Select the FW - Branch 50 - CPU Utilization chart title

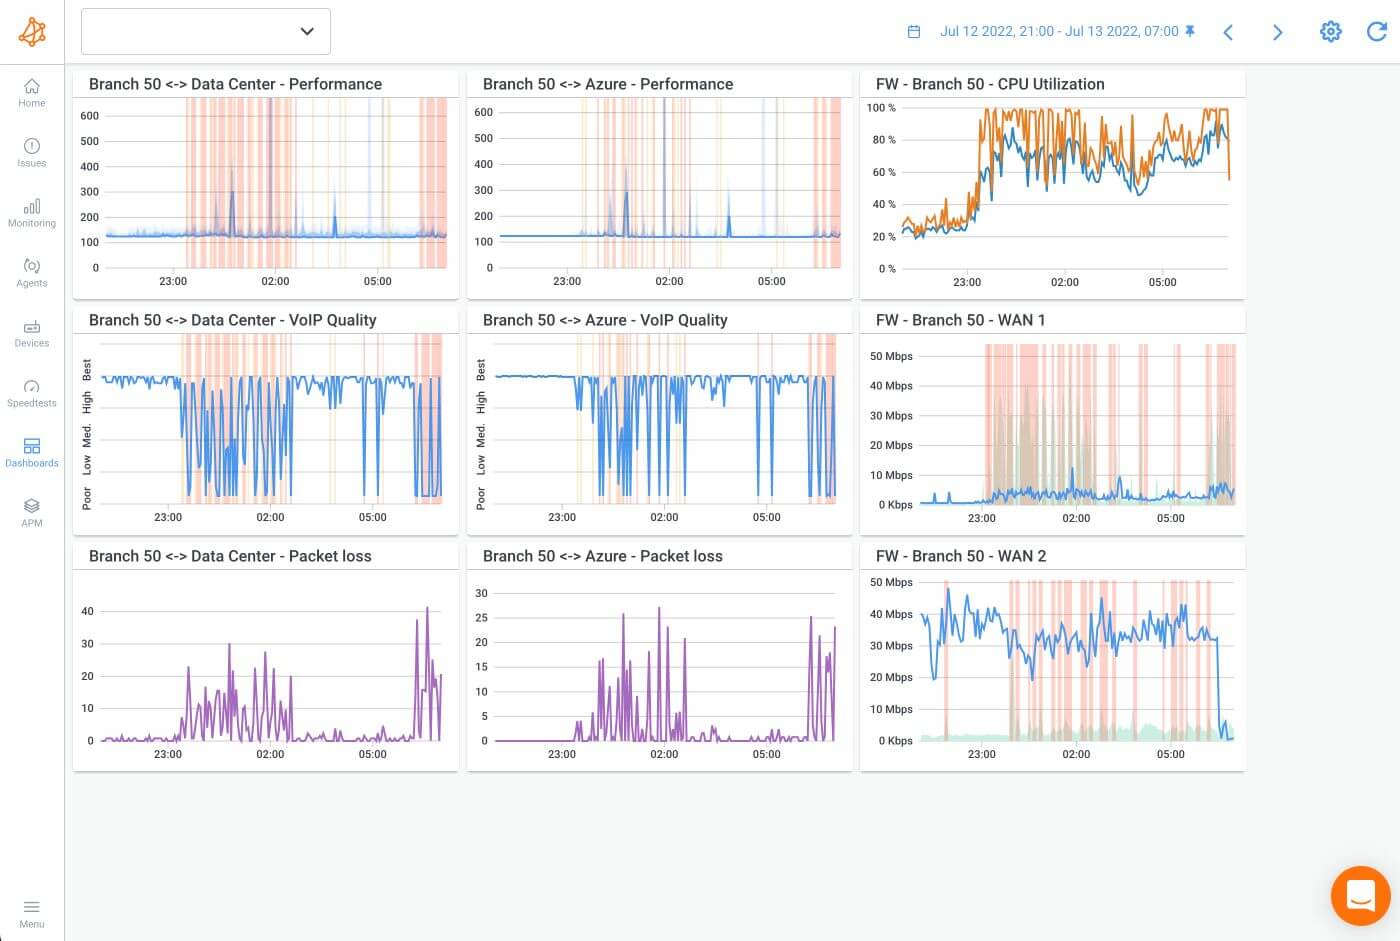coord(990,84)
